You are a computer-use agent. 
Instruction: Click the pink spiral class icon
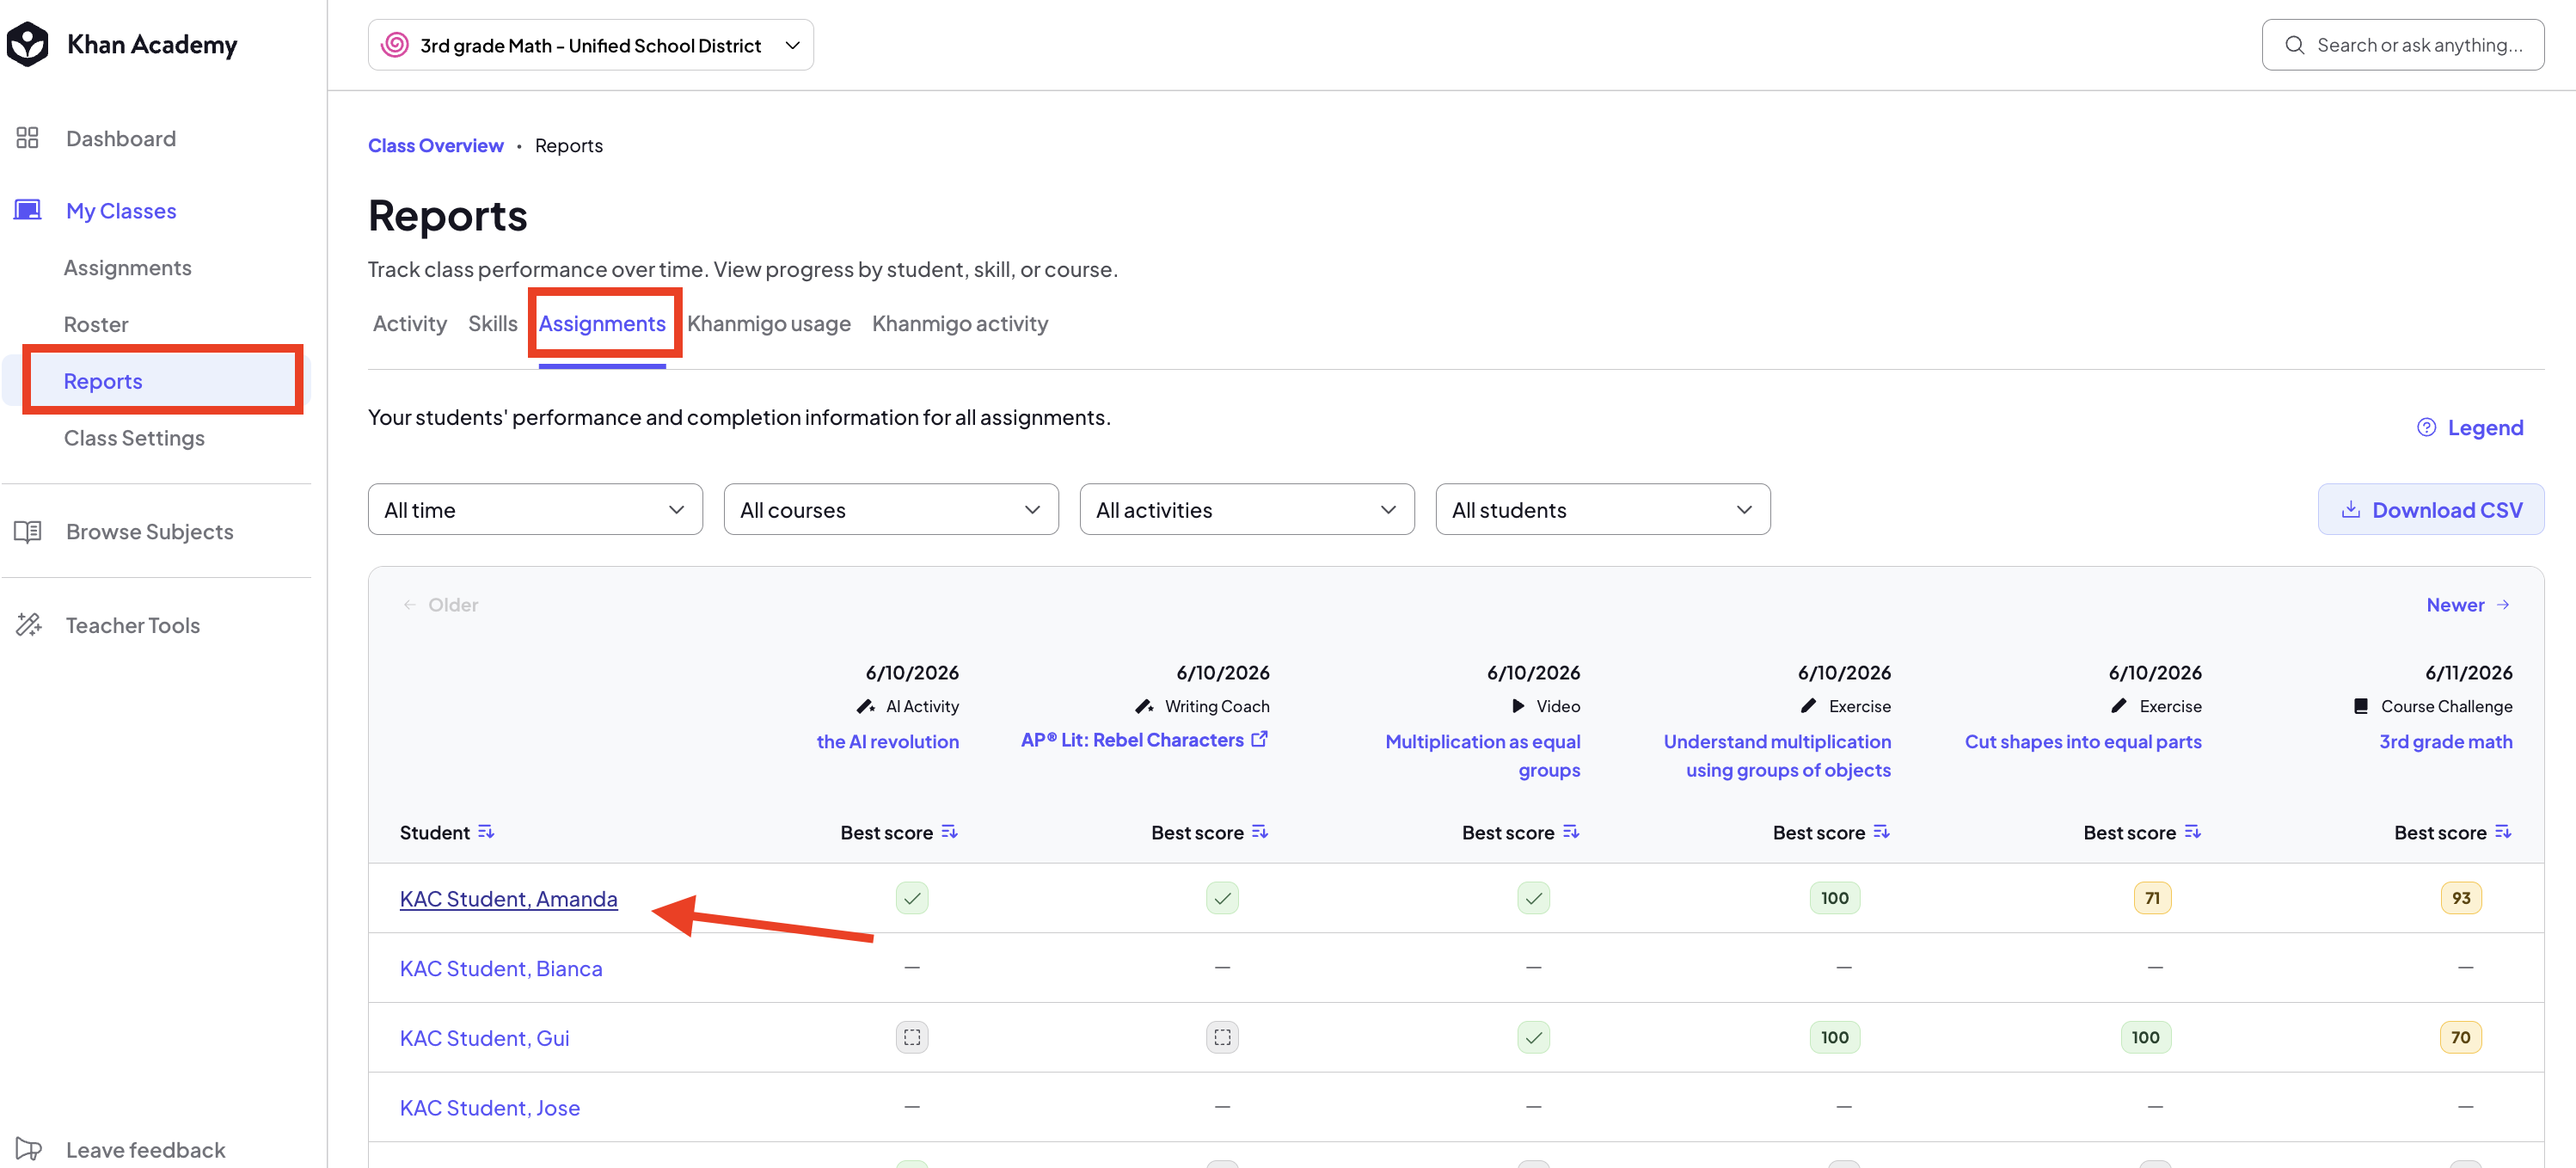point(395,45)
